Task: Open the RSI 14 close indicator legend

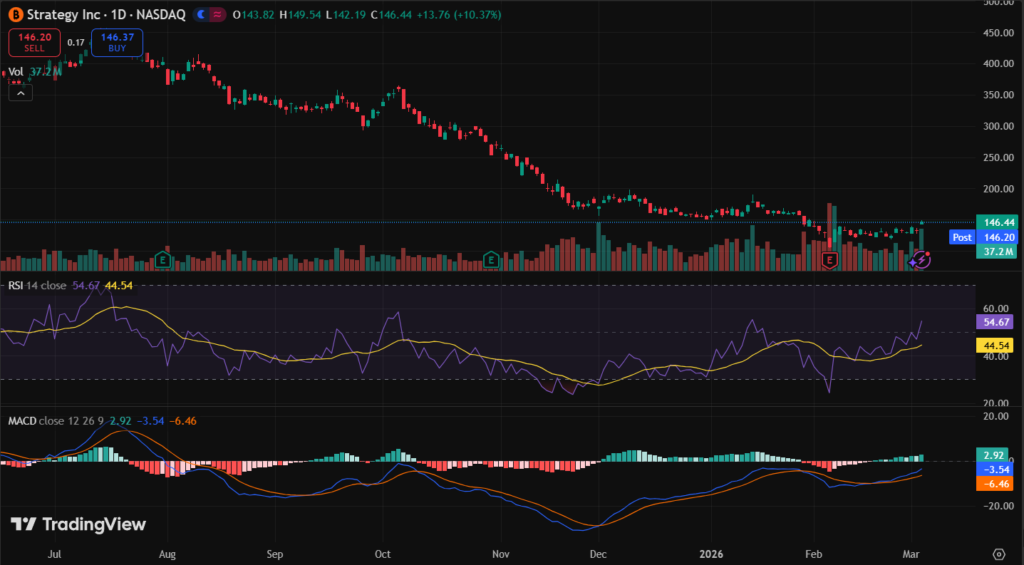Action: [x=36, y=285]
